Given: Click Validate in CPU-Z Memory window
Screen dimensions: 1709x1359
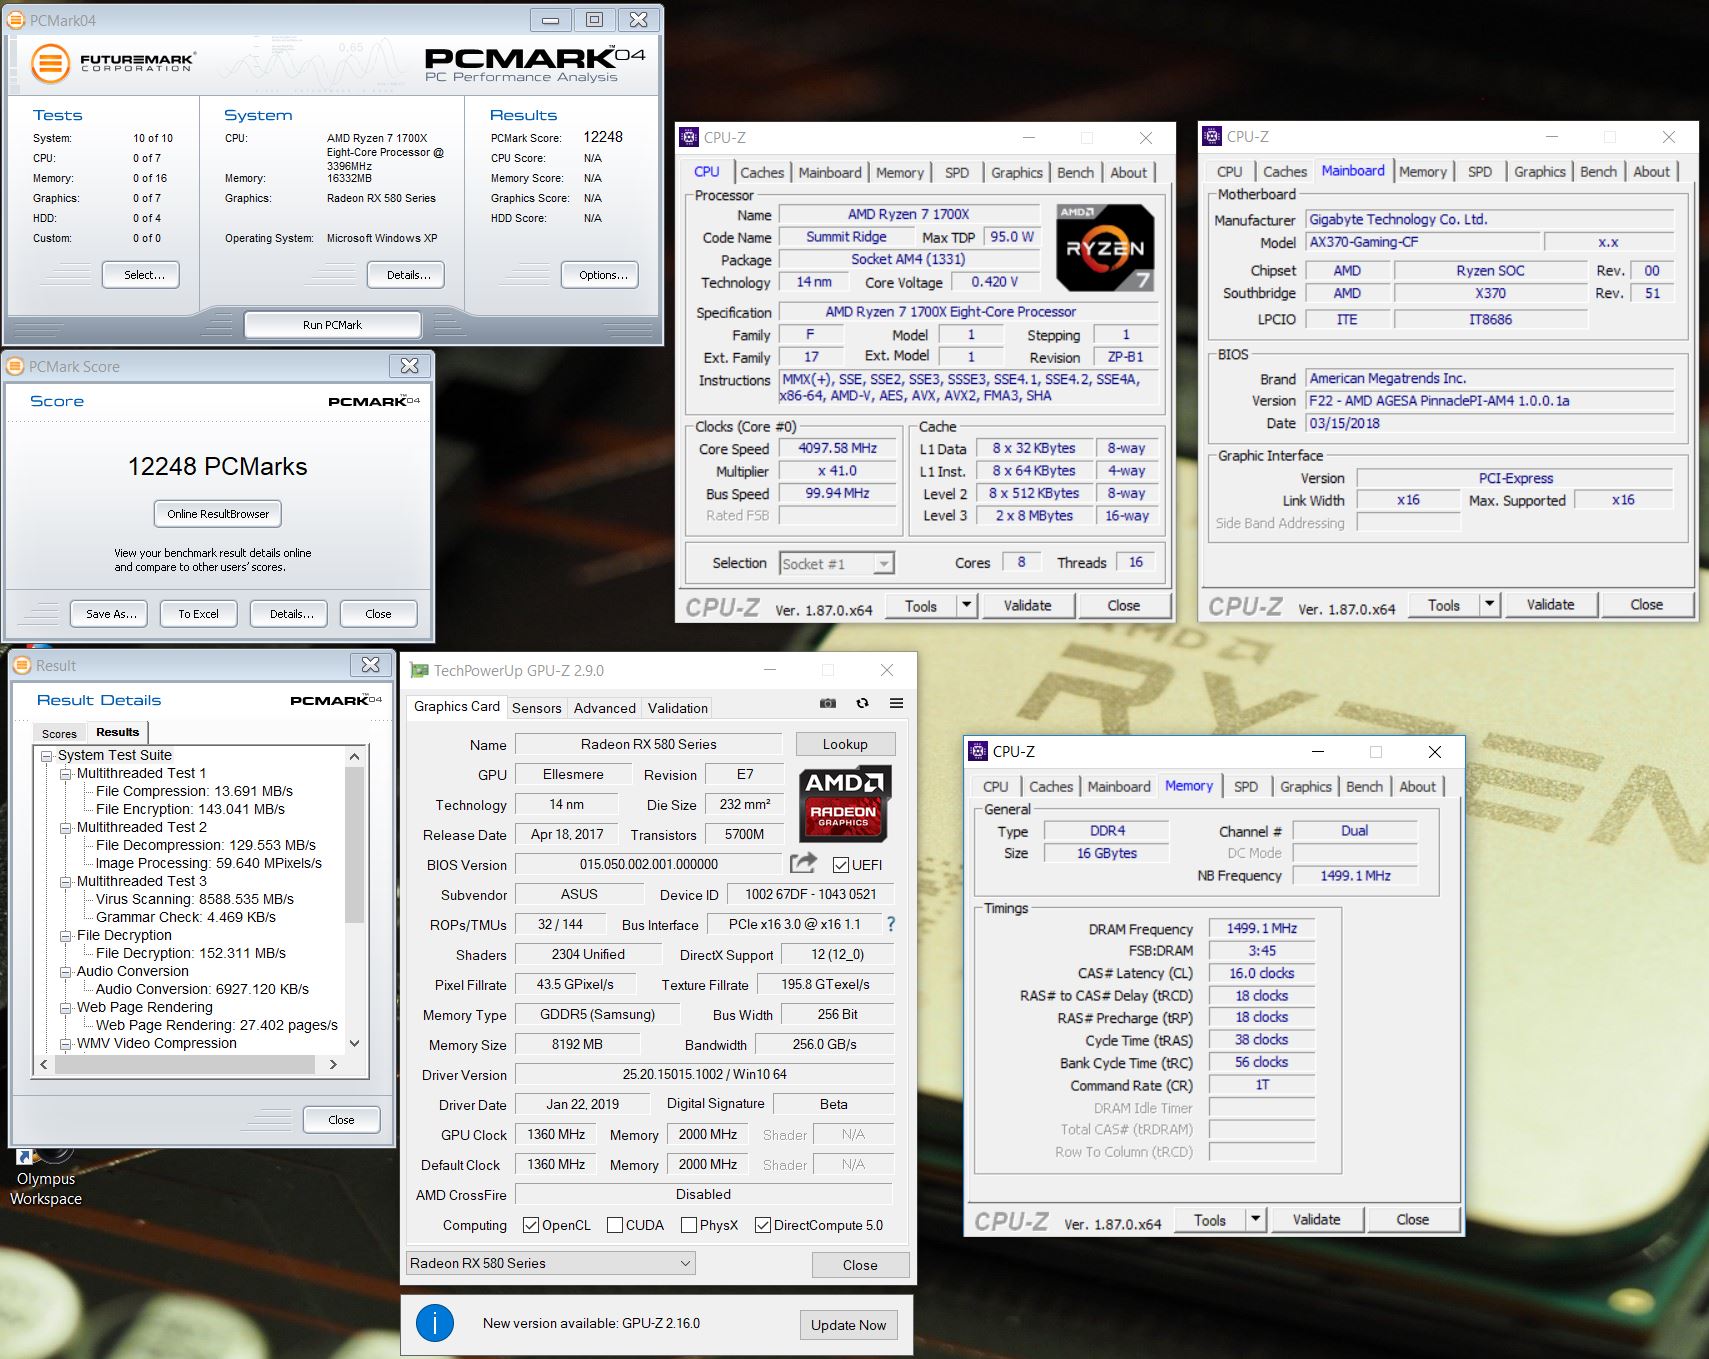Looking at the screenshot, I should [1316, 1219].
